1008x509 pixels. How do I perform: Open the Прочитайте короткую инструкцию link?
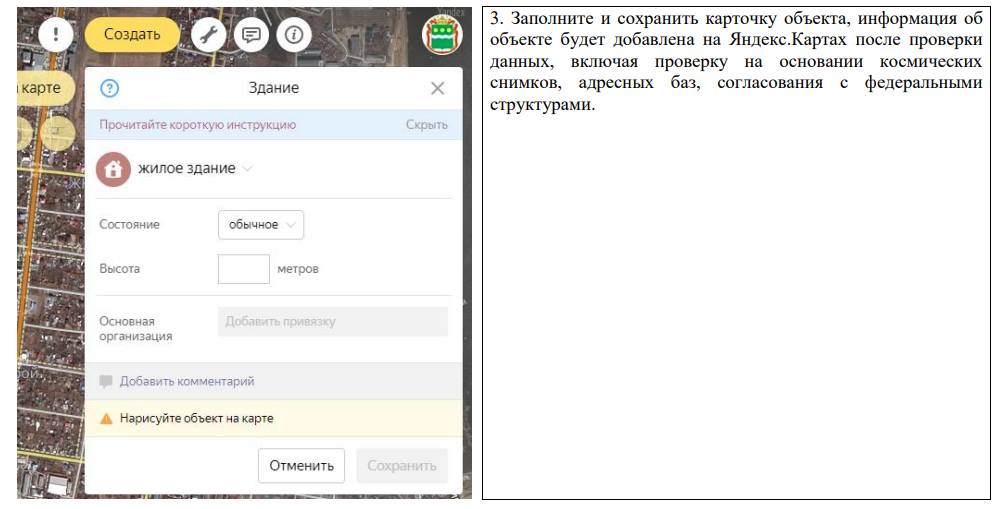(197, 125)
